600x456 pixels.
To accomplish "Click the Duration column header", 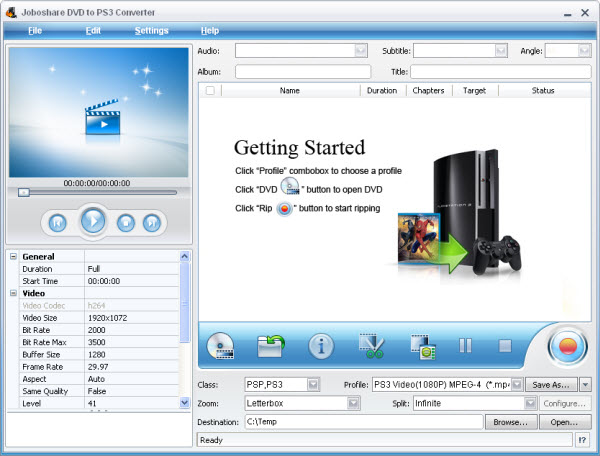I will (382, 91).
